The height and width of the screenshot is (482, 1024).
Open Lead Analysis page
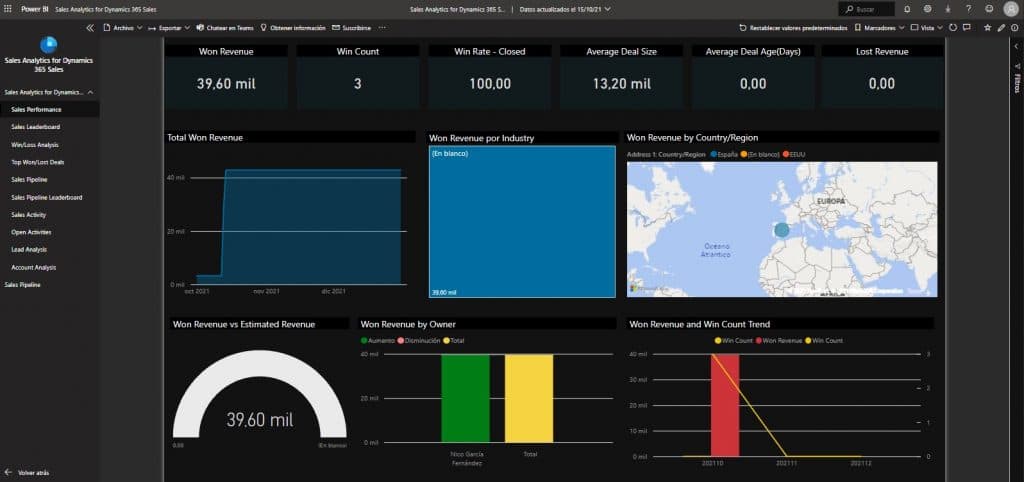(50, 249)
